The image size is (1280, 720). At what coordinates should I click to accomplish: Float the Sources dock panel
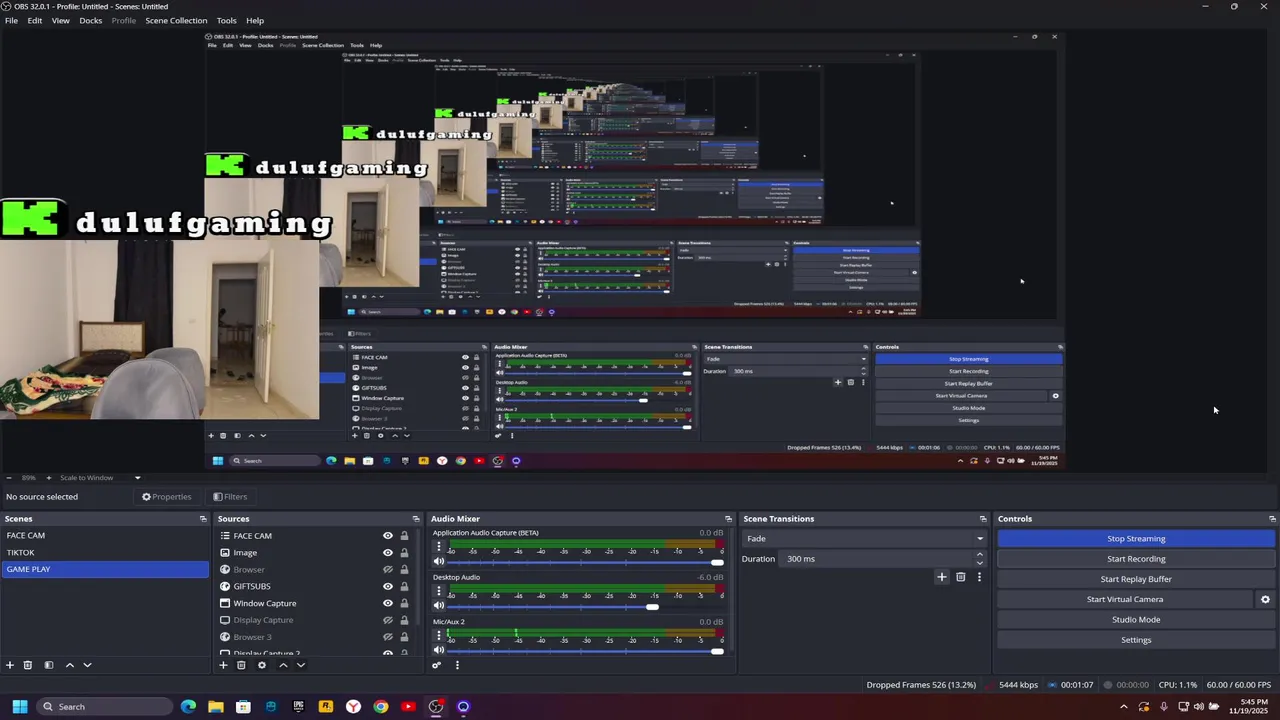click(416, 519)
